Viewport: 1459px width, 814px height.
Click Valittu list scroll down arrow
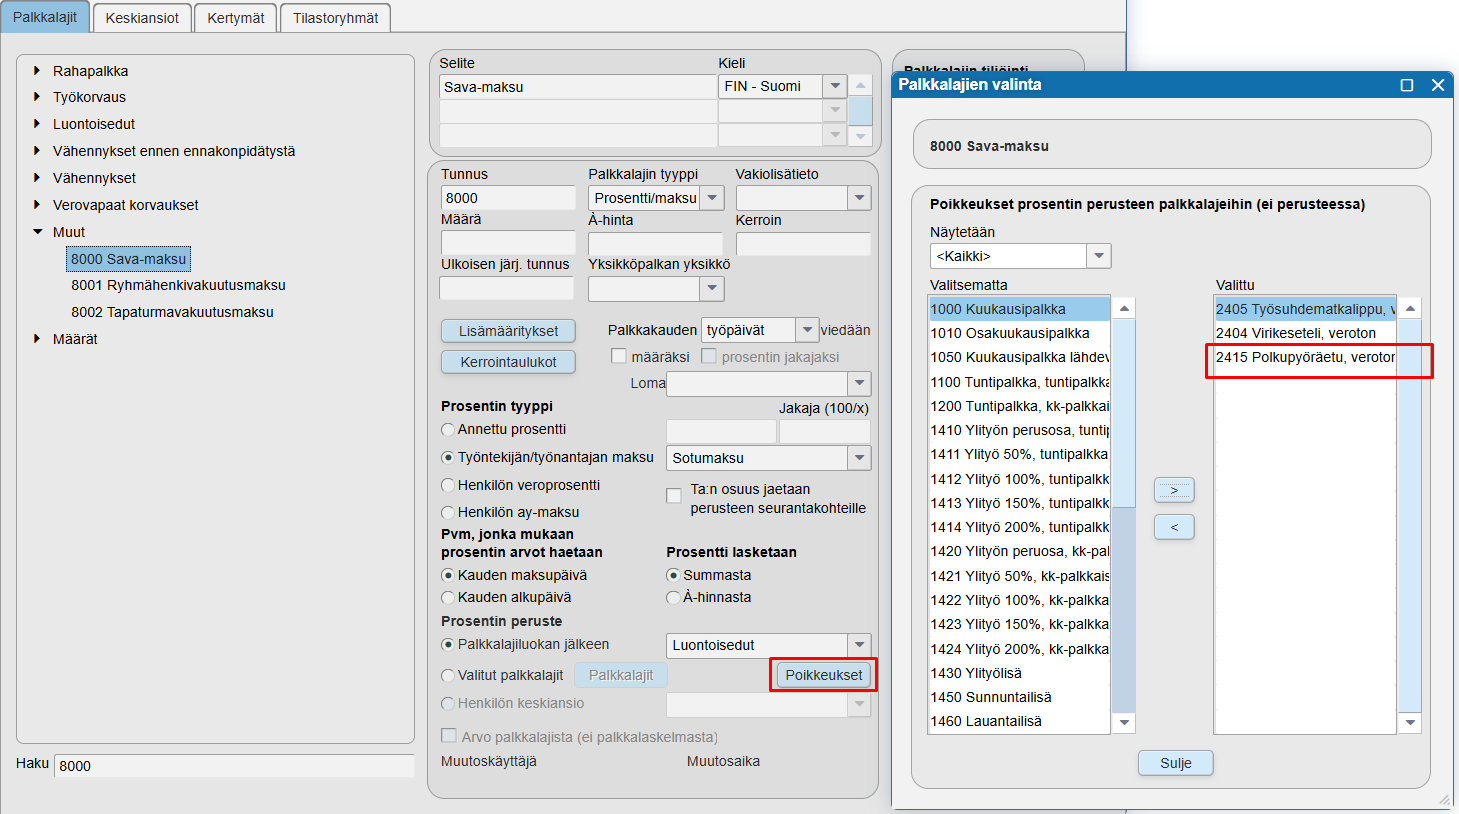1410,722
